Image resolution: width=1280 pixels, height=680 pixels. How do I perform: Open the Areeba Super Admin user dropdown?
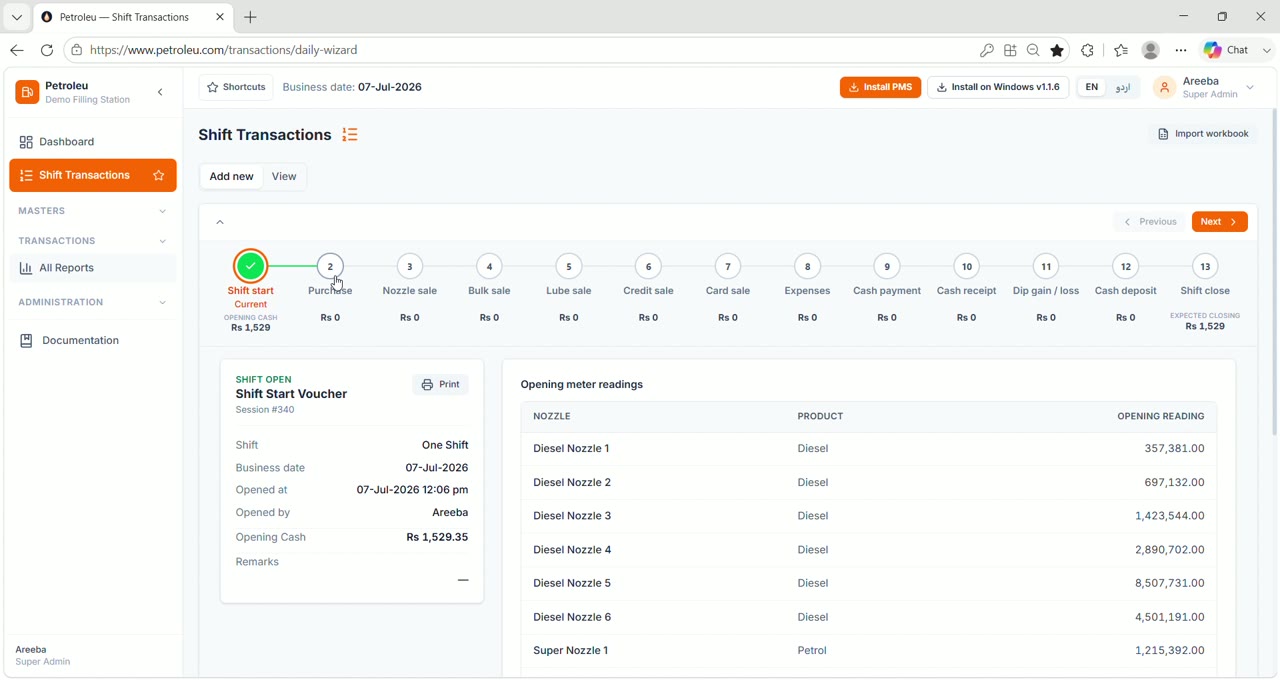click(x=1204, y=87)
